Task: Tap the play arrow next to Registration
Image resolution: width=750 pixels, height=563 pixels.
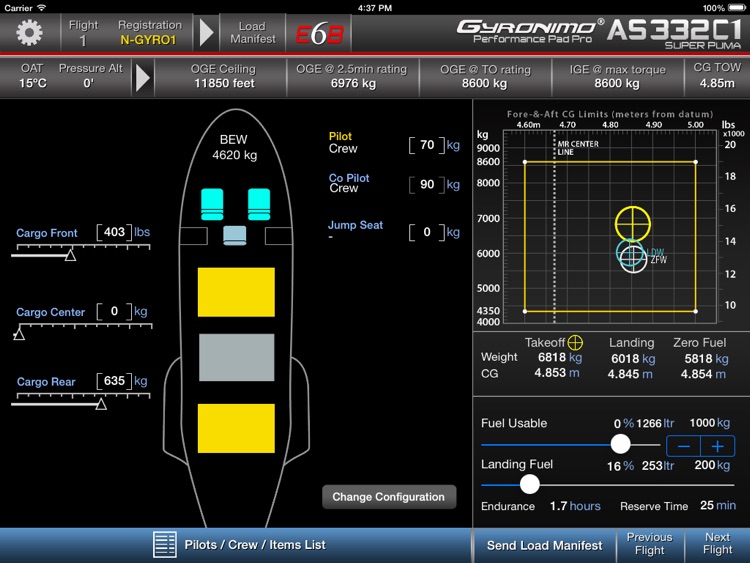Action: [x=206, y=33]
